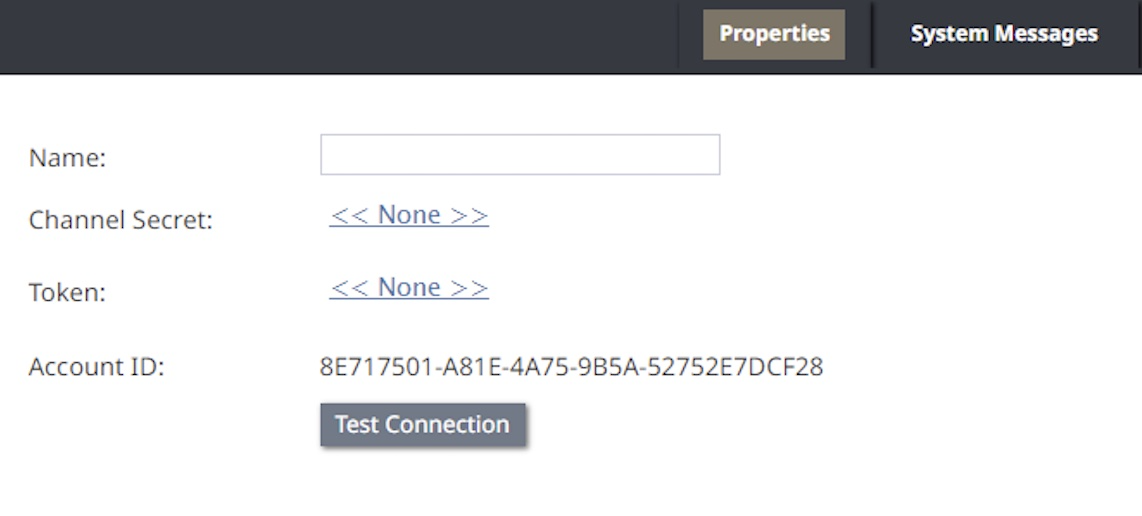Click into the Name text field
The height and width of the screenshot is (516, 1142).
(x=520, y=155)
